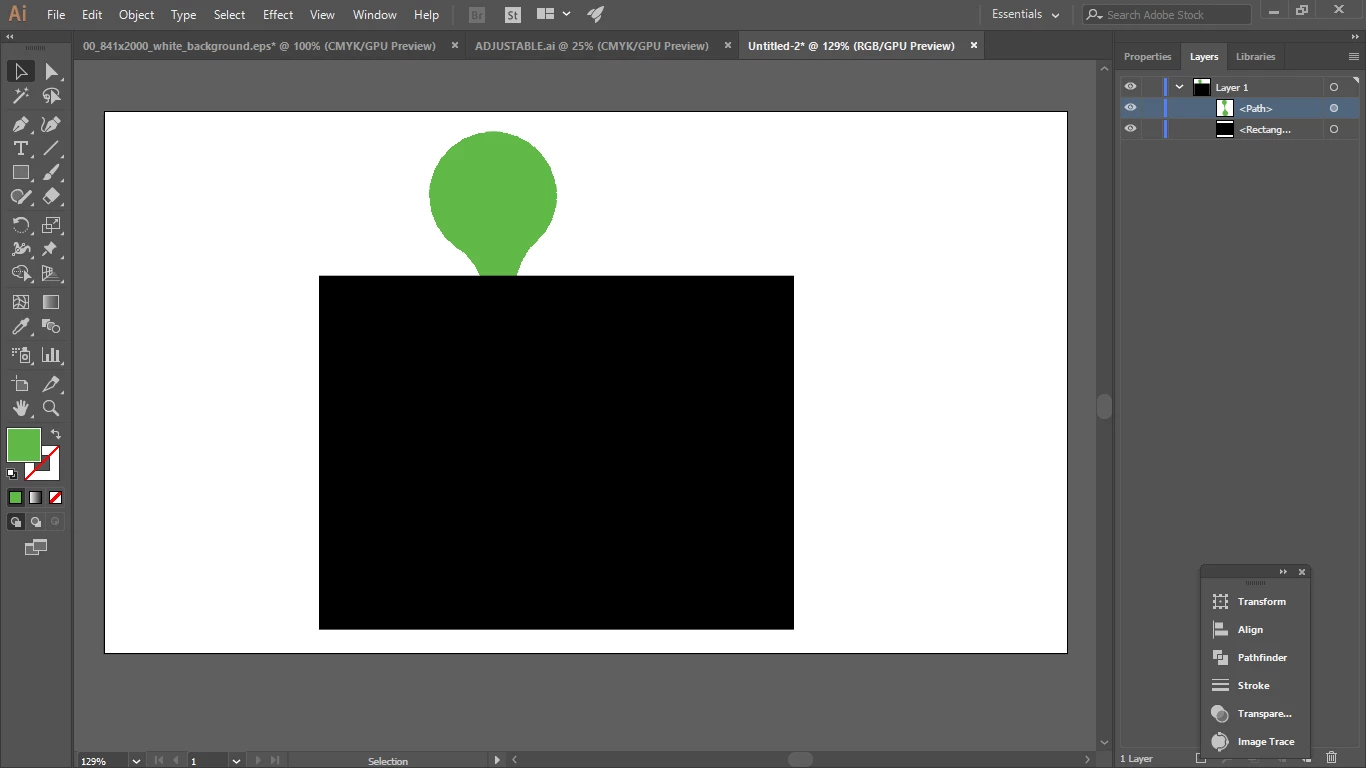Choose the Rectangle tool
This screenshot has height=768, width=1366.
(x=21, y=173)
